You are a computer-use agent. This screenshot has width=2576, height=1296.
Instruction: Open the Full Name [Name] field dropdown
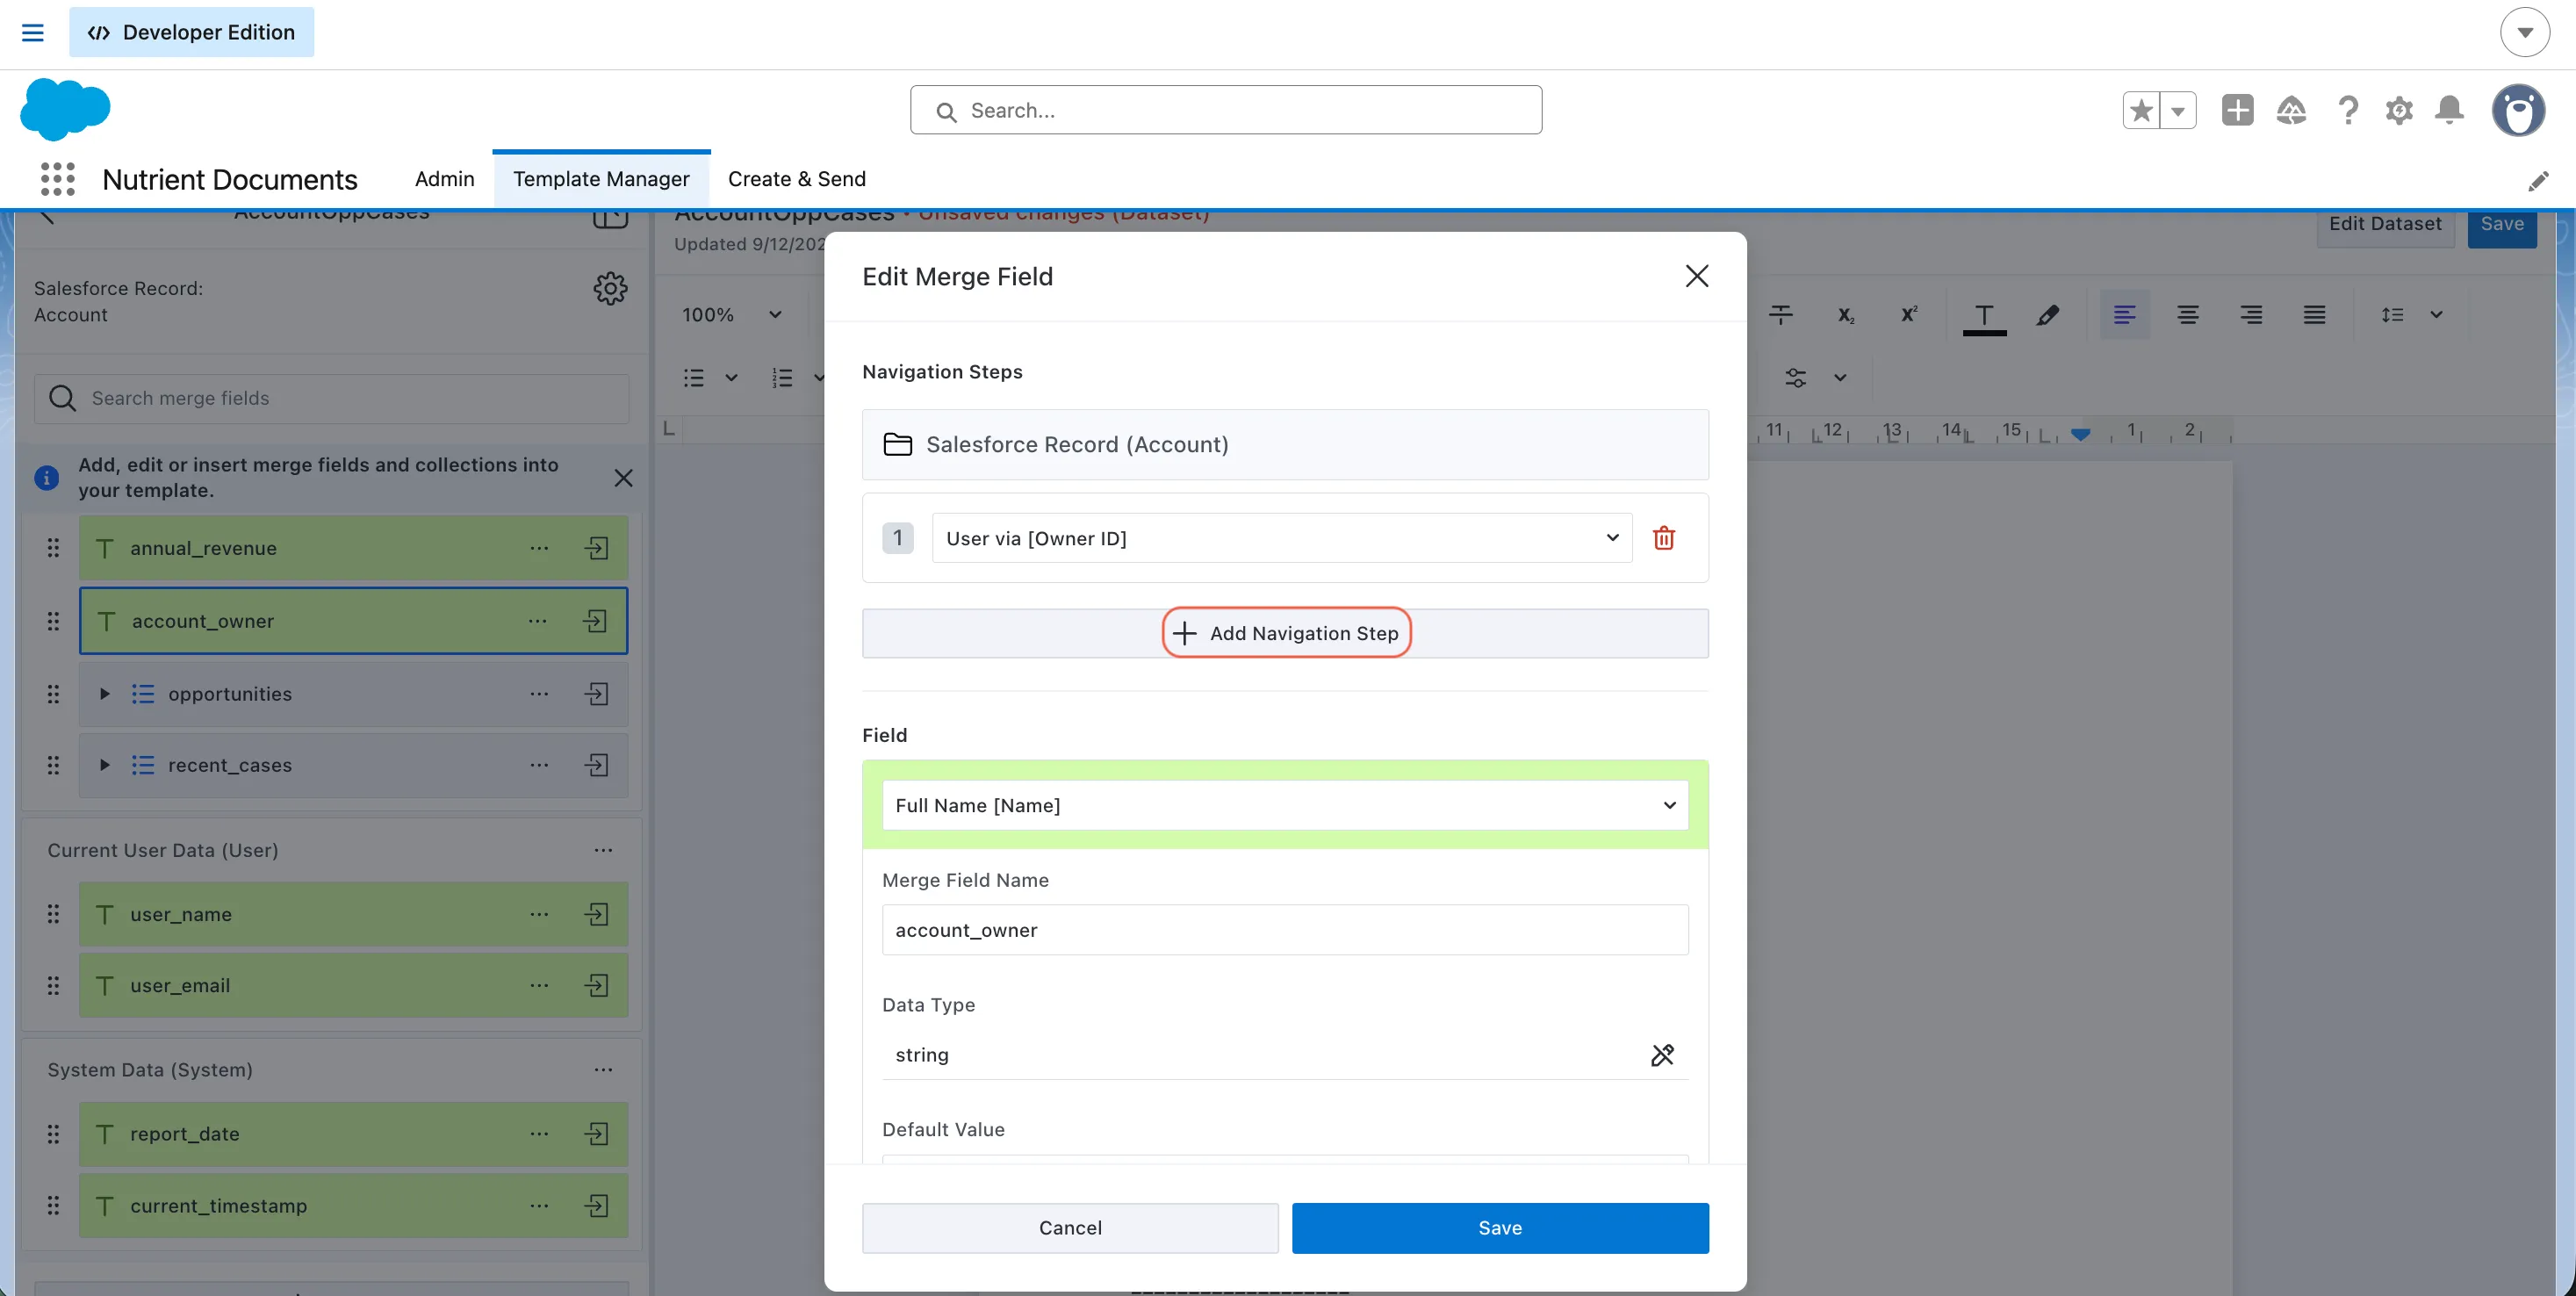[1284, 805]
